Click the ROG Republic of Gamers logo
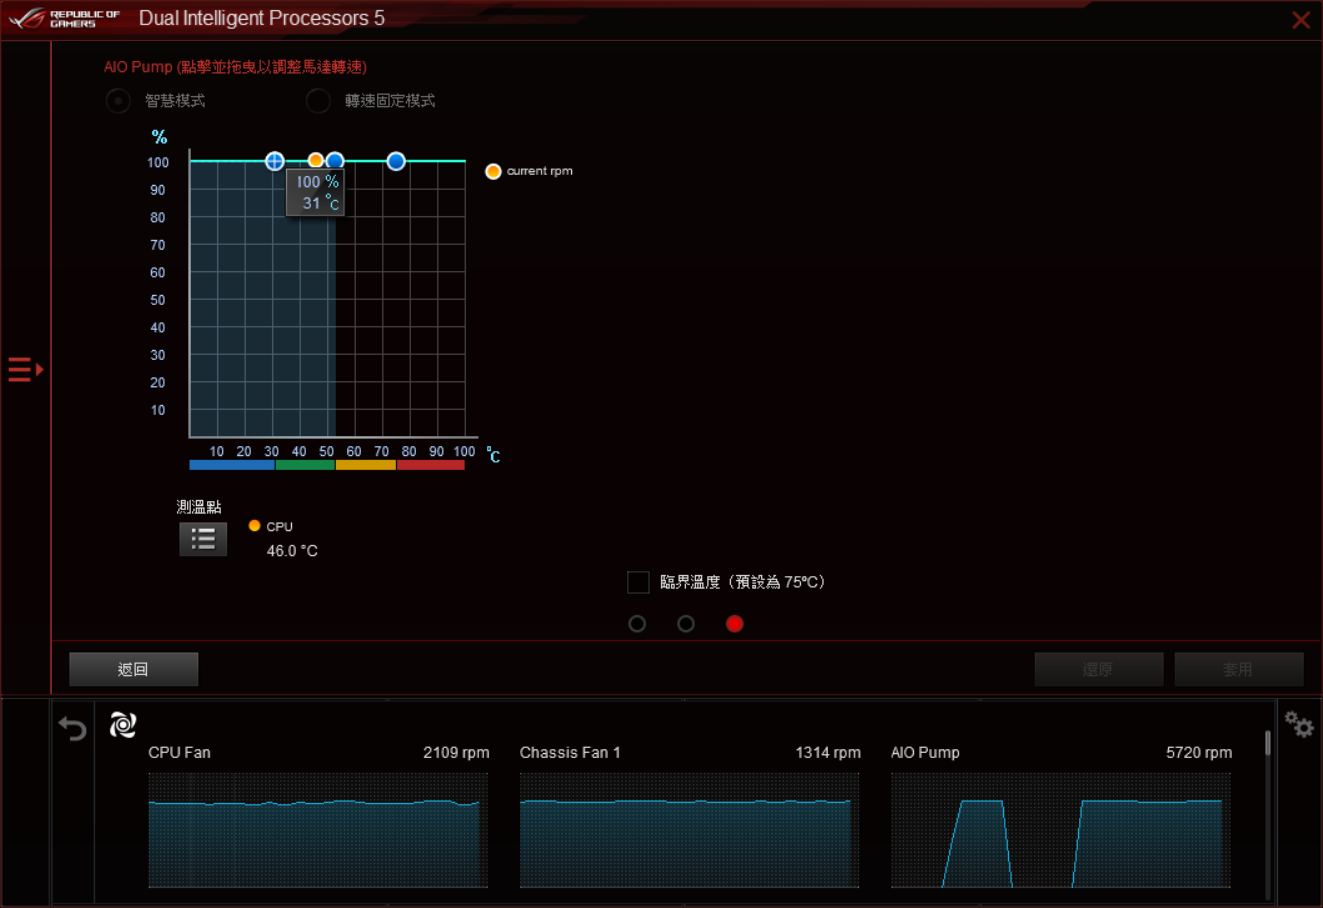The width and height of the screenshot is (1323, 908). point(64,18)
